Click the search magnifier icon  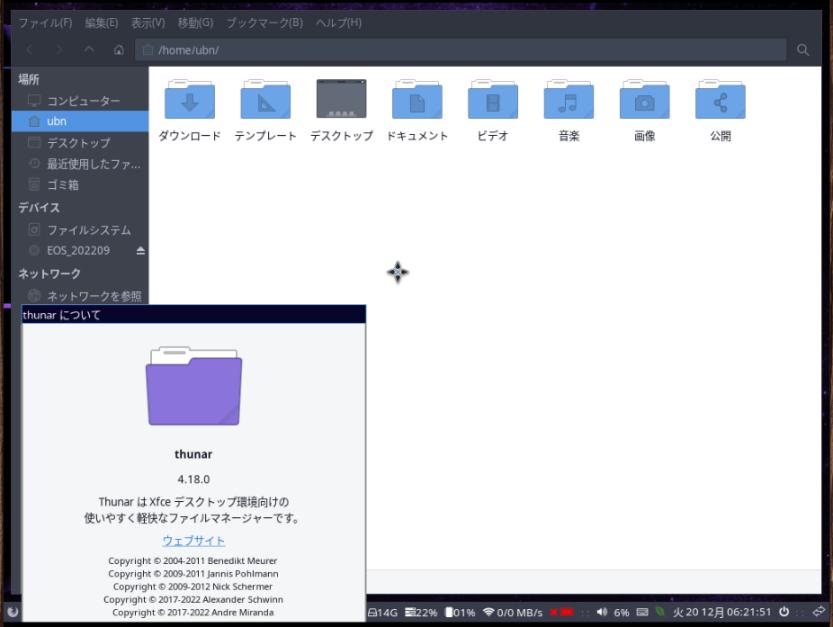[x=803, y=50]
